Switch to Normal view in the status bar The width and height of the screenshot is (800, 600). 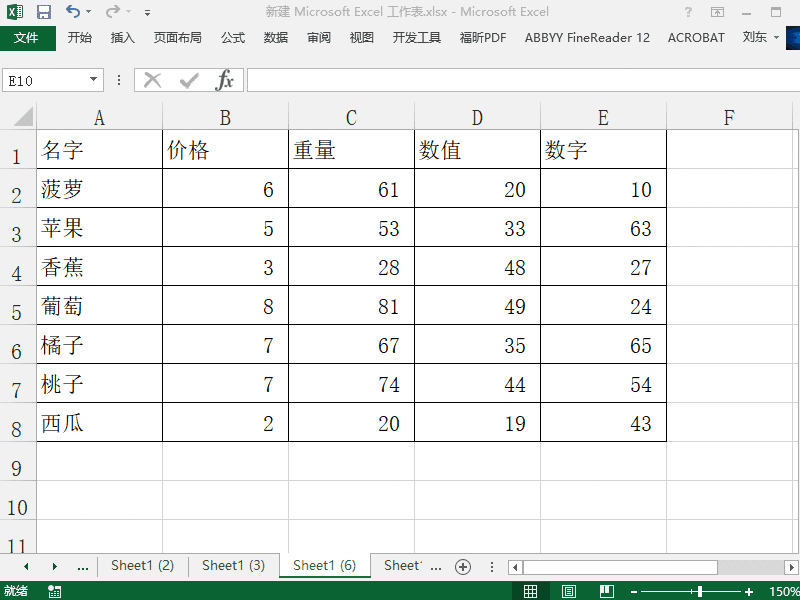533,590
